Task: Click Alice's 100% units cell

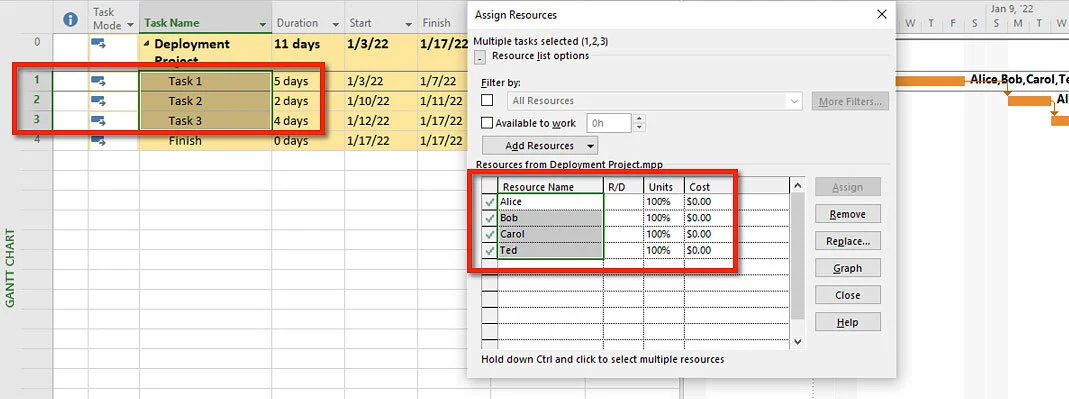Action: [664, 202]
